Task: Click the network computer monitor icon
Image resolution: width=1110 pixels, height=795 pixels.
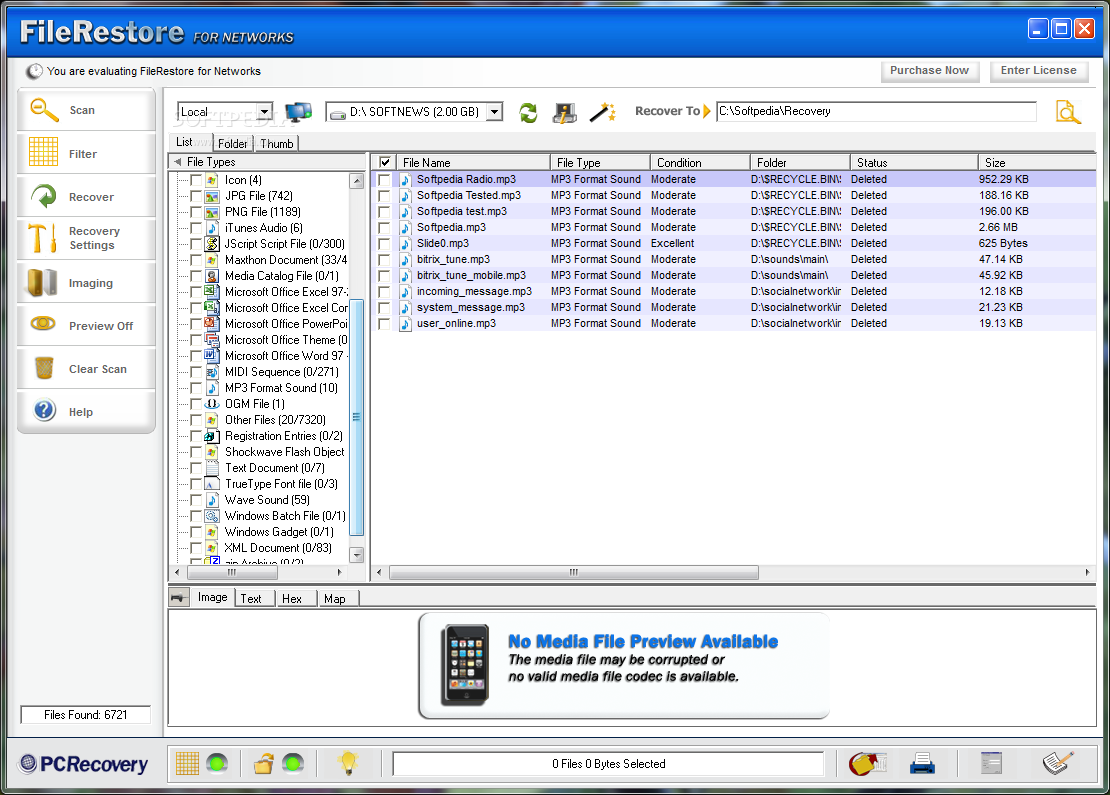Action: pyautogui.click(x=298, y=112)
